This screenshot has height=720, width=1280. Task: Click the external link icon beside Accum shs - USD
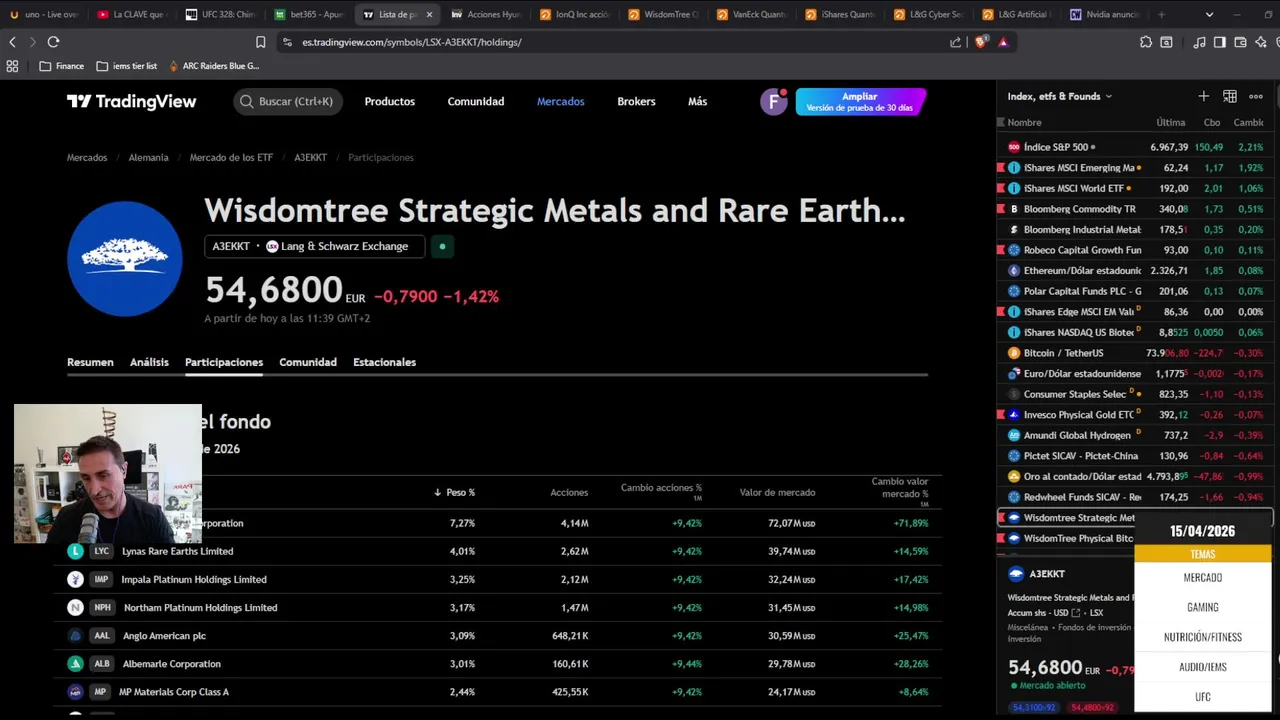coord(1076,613)
